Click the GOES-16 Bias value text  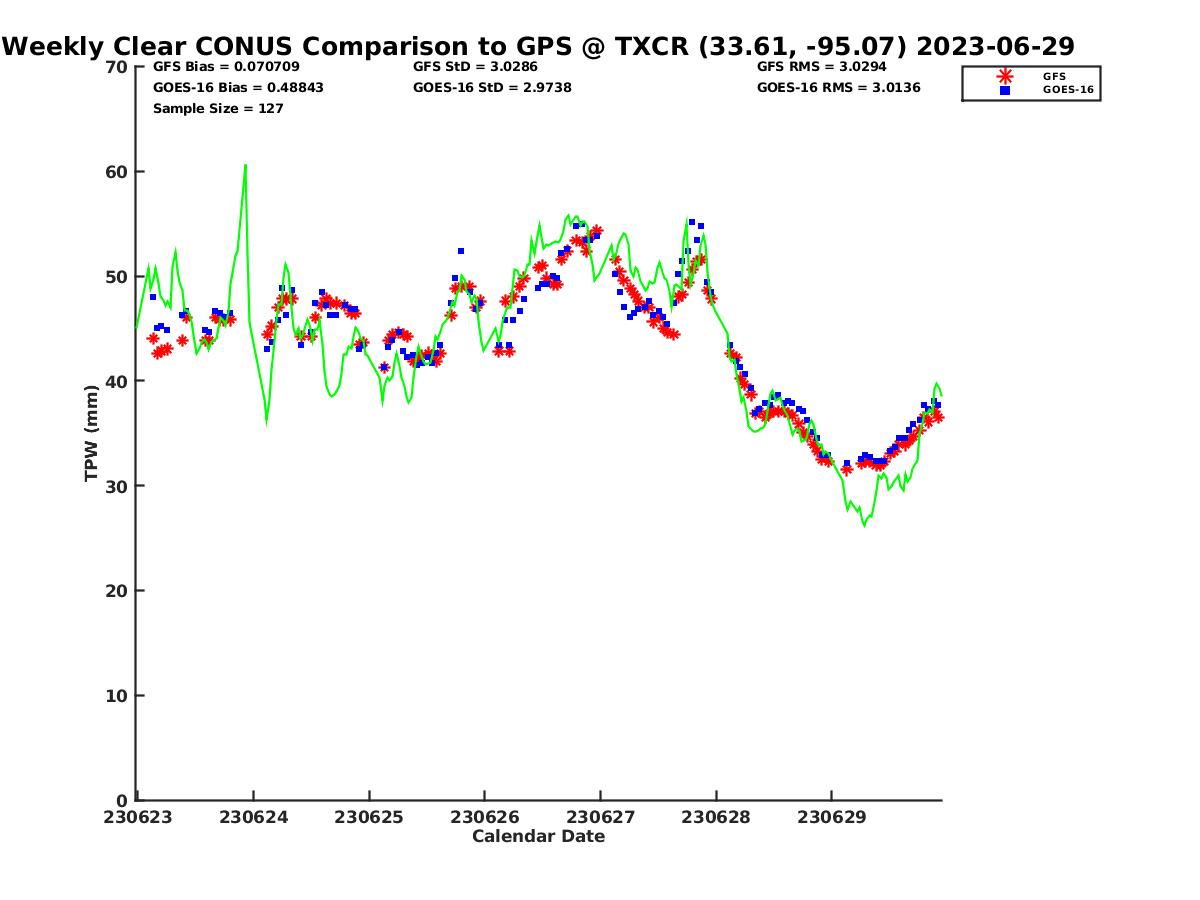click(238, 88)
